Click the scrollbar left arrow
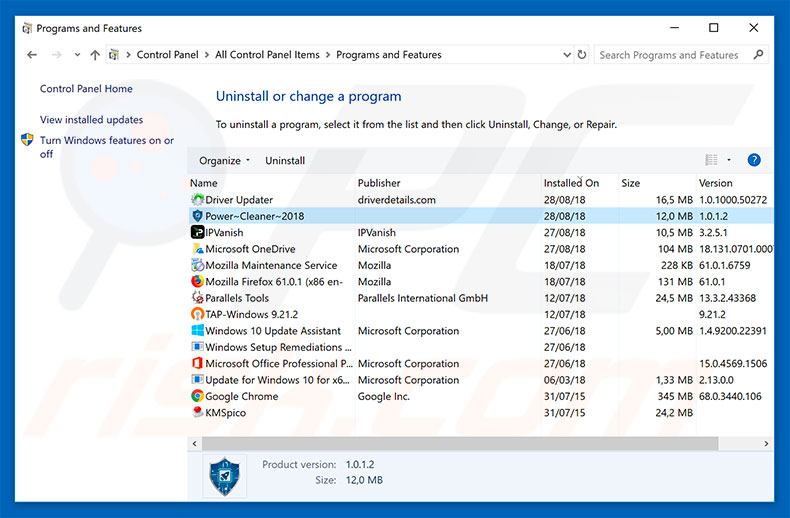This screenshot has width=790, height=518. (x=195, y=443)
